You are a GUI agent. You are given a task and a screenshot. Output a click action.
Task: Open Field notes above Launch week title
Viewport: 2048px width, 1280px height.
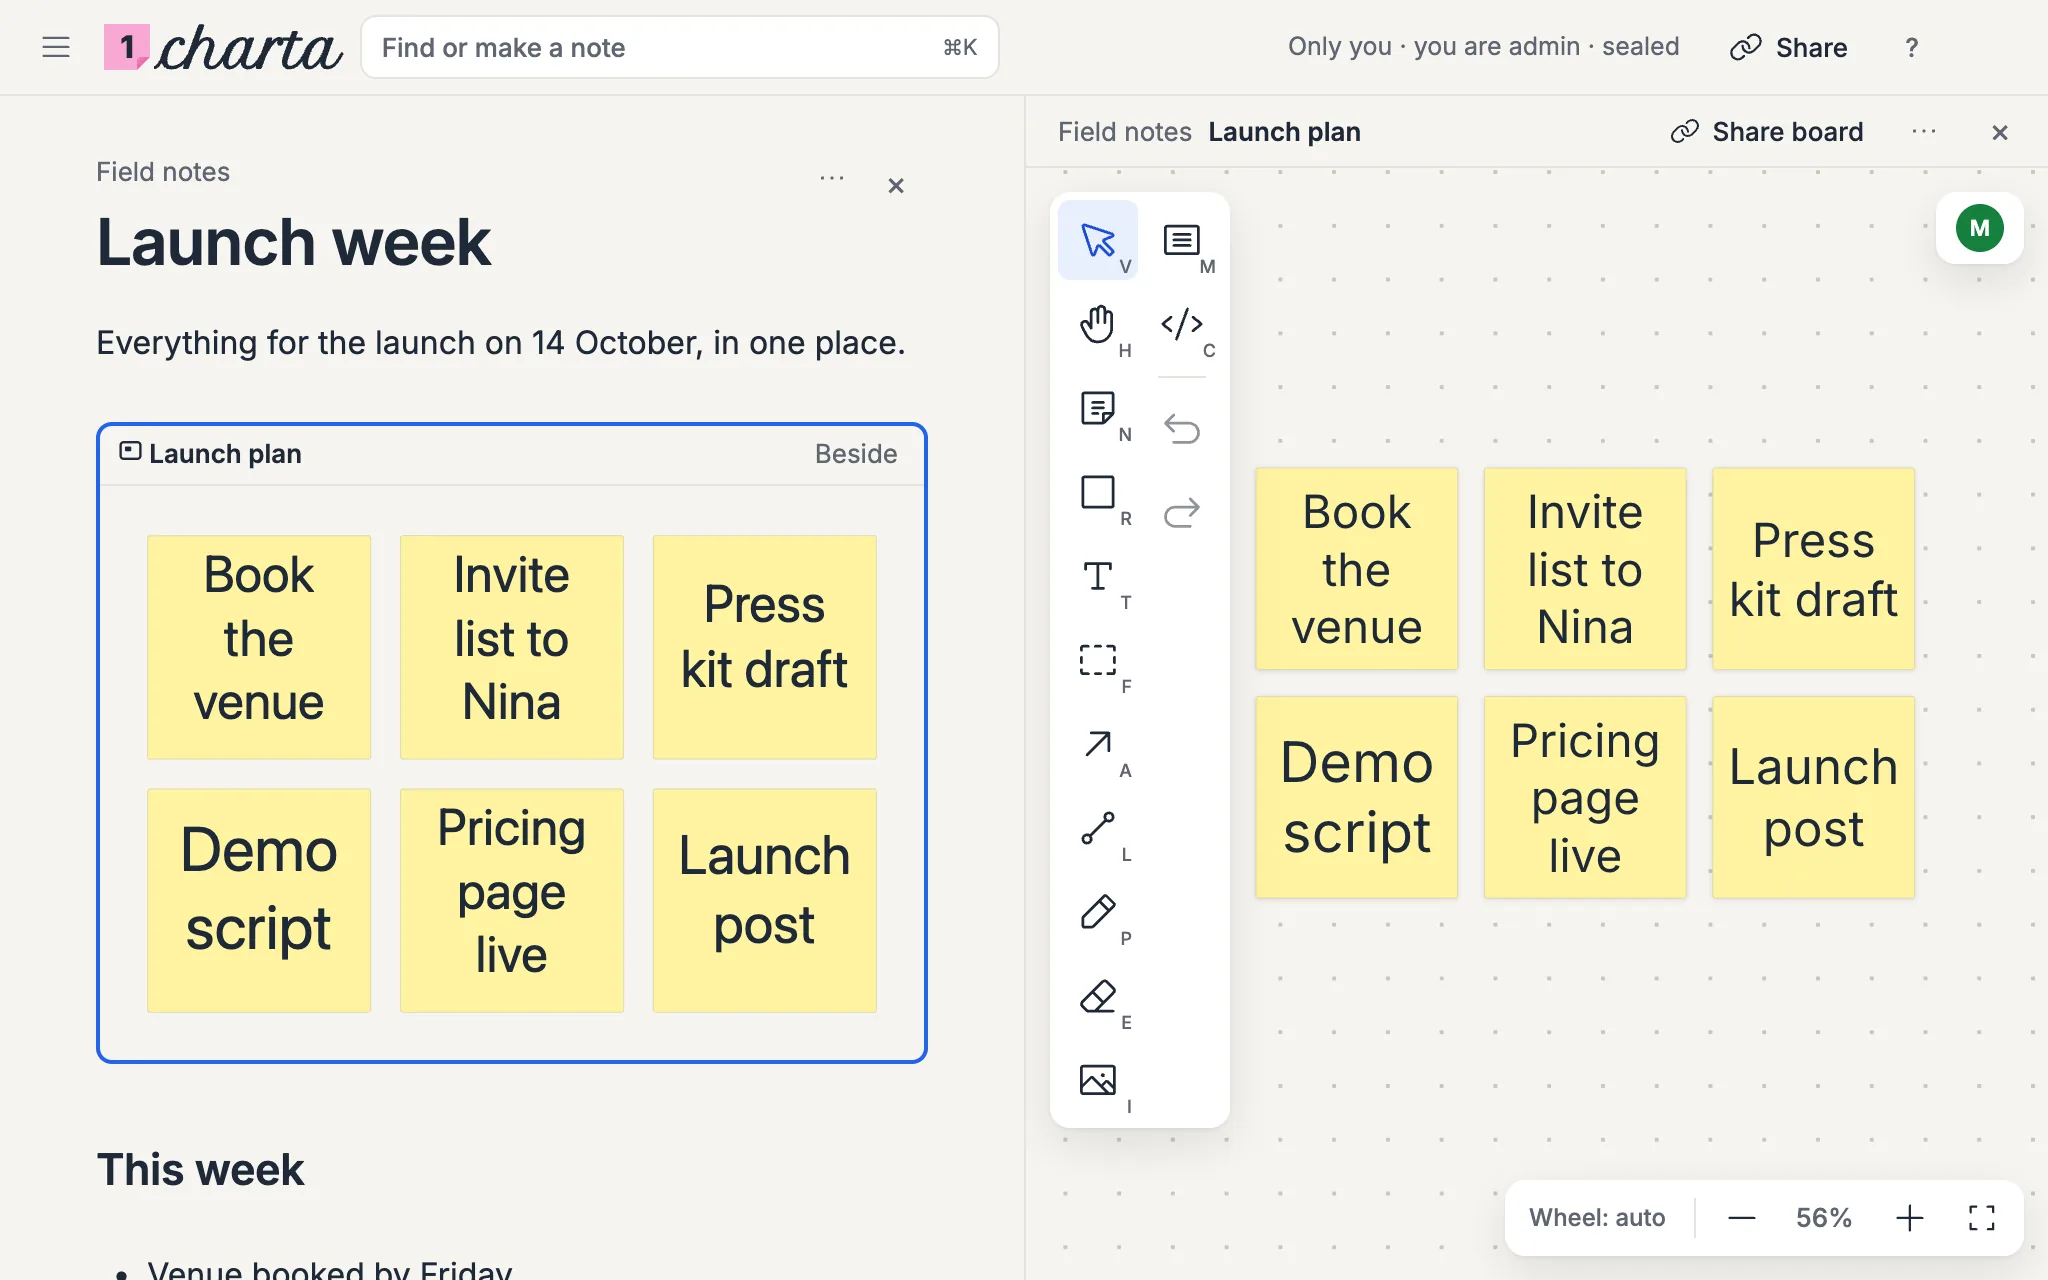tap(163, 172)
